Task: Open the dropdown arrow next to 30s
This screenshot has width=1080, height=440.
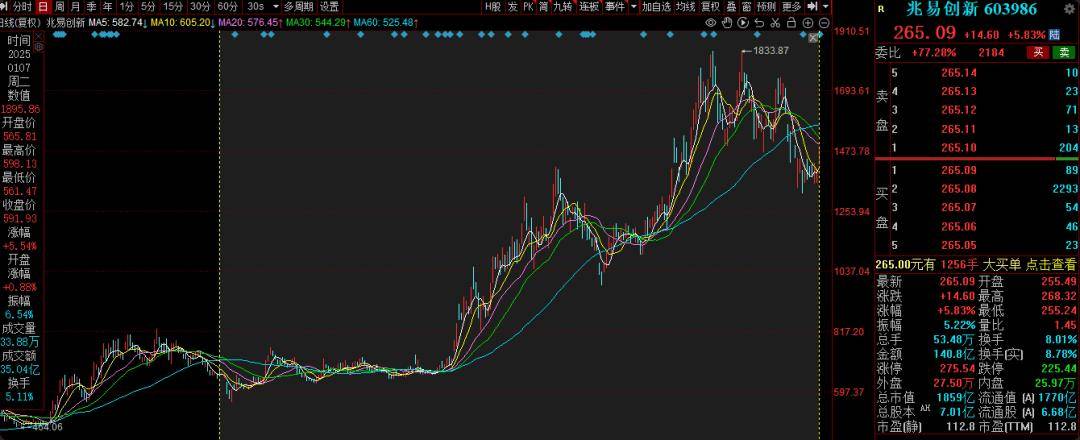Action: 276,6
